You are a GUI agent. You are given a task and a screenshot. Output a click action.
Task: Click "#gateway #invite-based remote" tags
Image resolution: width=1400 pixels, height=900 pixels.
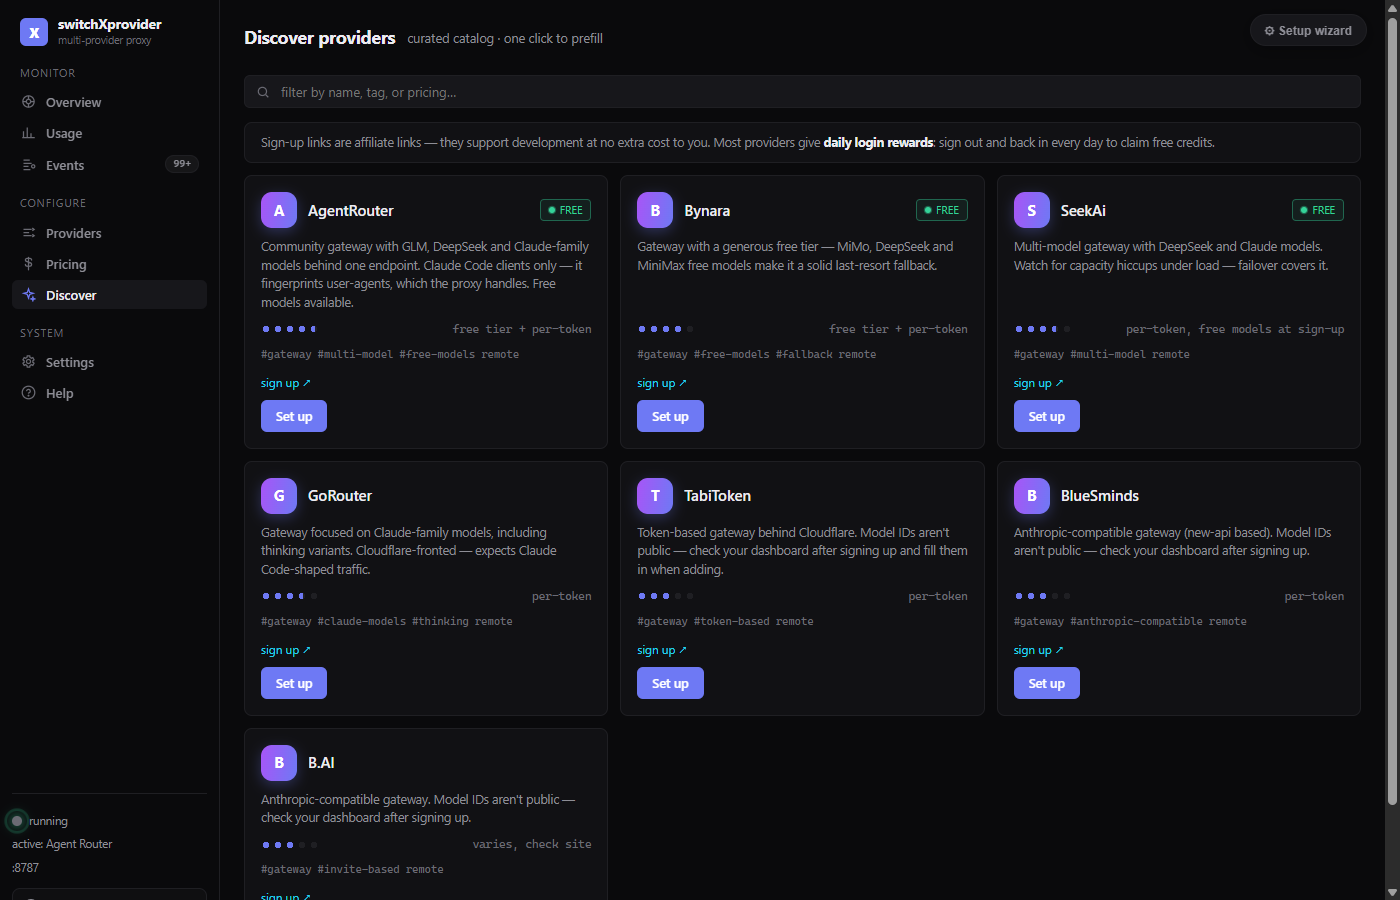[352, 869]
